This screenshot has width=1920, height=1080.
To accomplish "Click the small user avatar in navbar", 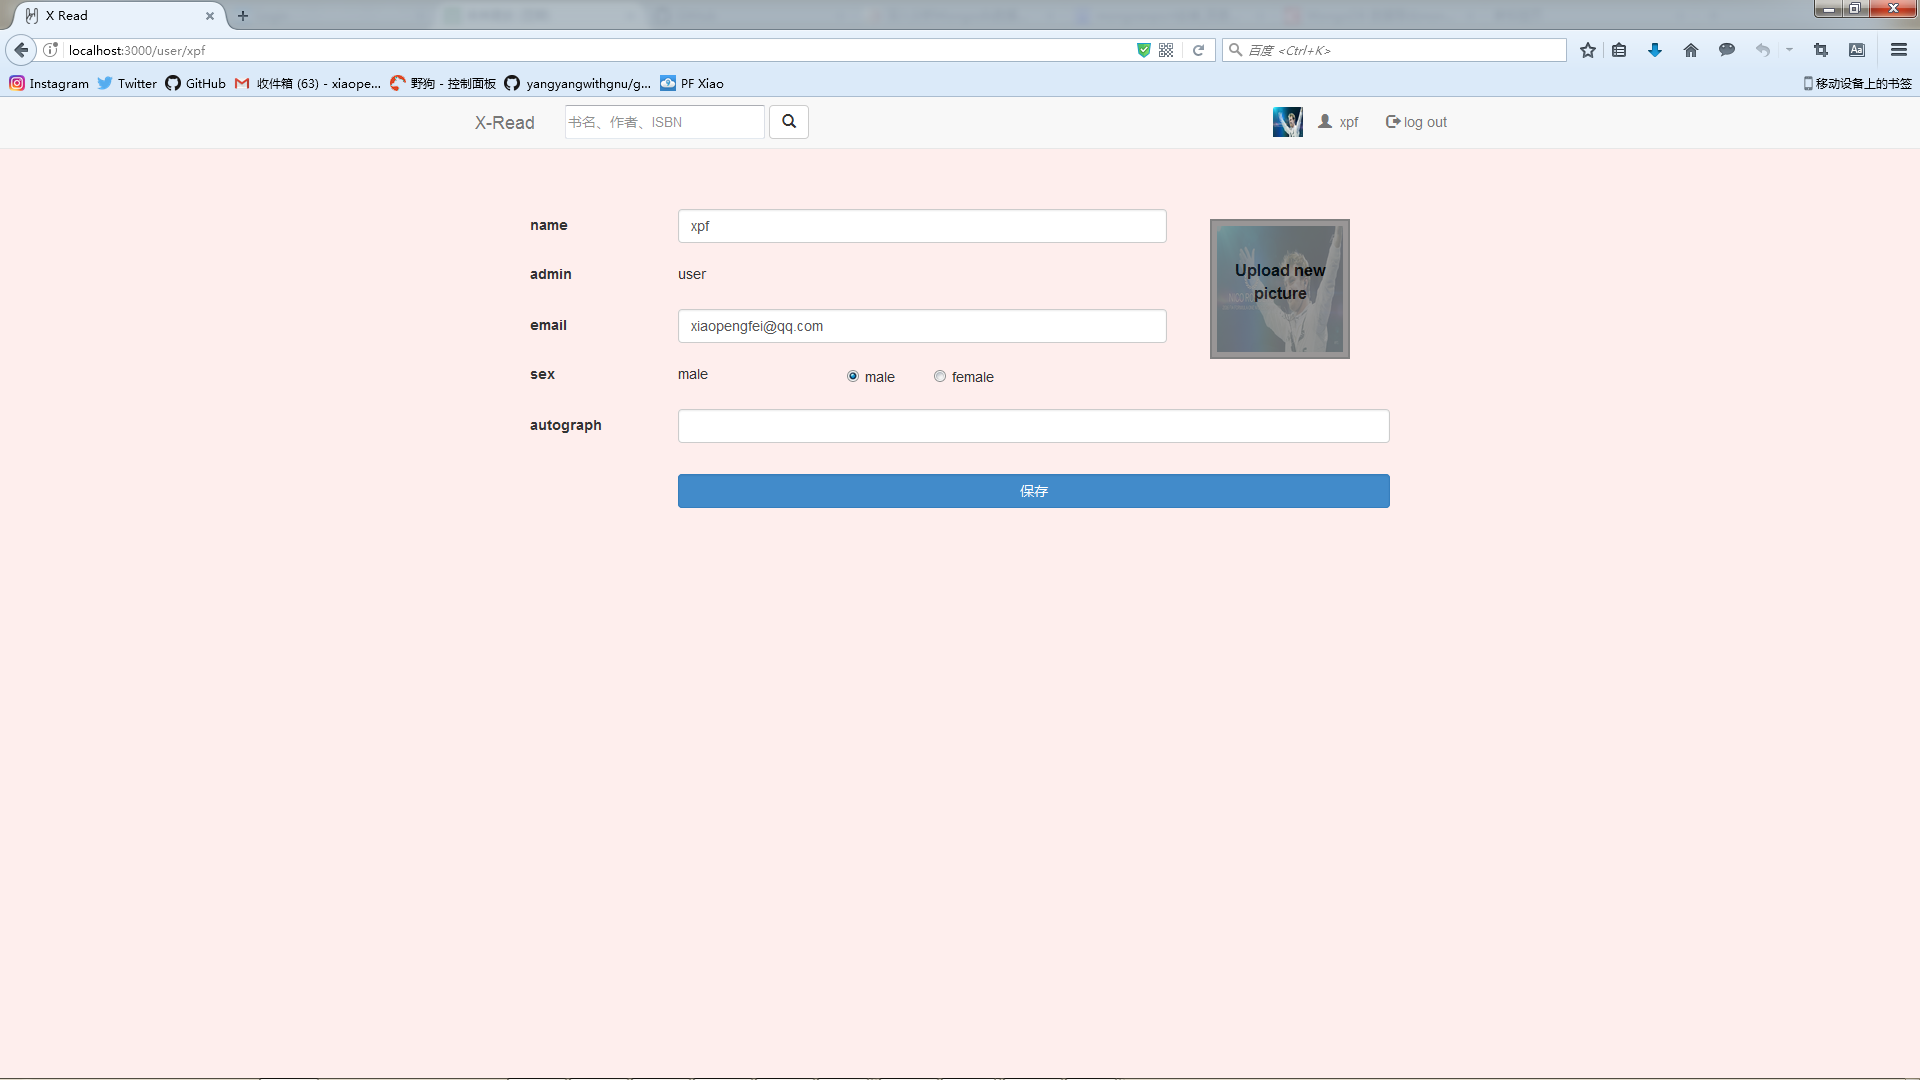I will tap(1287, 122).
